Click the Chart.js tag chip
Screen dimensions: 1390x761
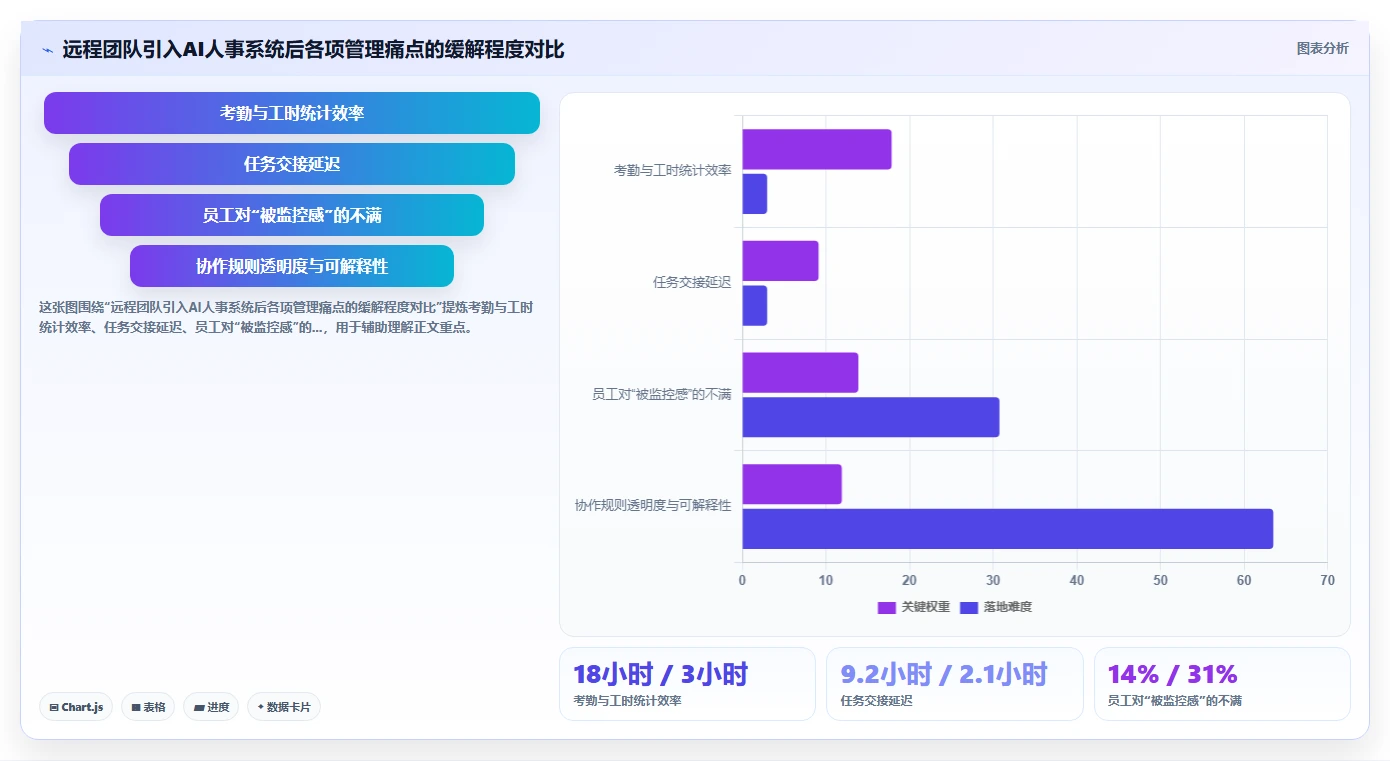click(x=77, y=707)
